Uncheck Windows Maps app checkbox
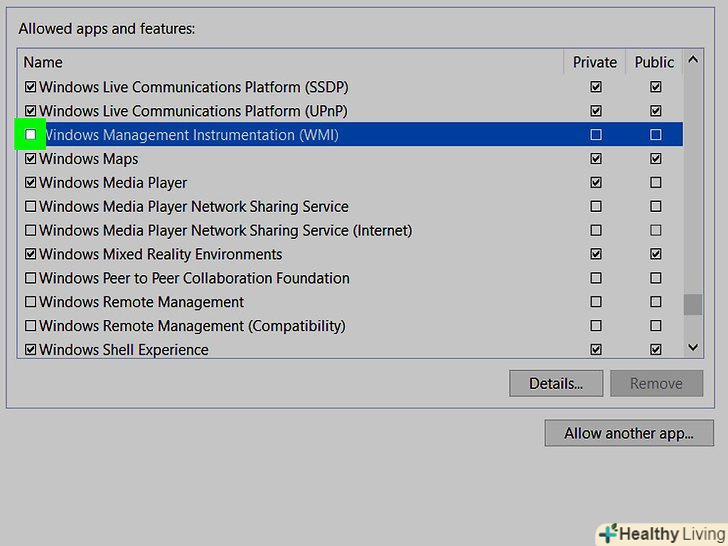The image size is (728, 546). [x=30, y=158]
